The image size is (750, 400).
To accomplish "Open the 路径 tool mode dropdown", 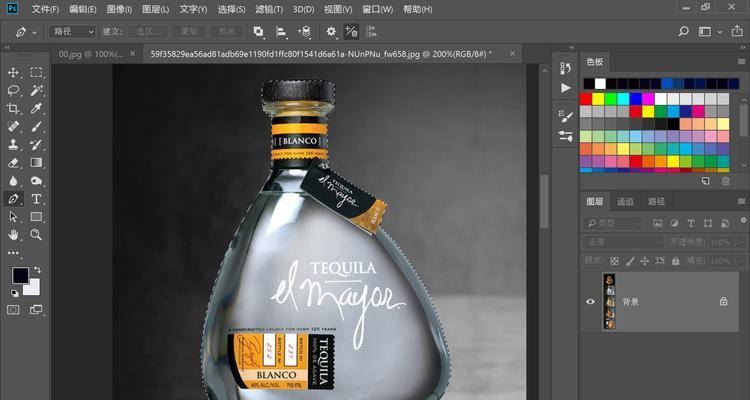I will pos(73,32).
